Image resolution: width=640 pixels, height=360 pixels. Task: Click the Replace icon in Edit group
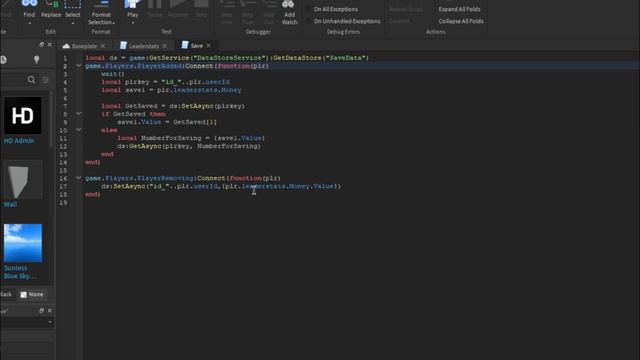click(51, 4)
